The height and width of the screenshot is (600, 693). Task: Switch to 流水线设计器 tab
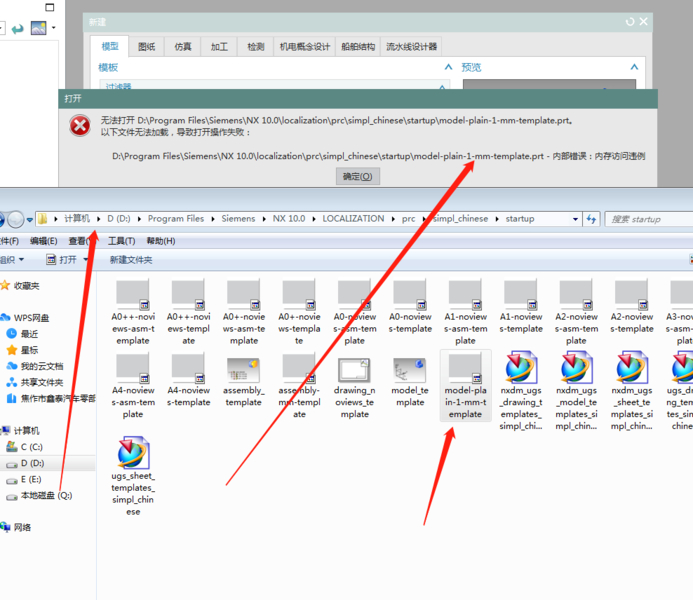pos(411,46)
